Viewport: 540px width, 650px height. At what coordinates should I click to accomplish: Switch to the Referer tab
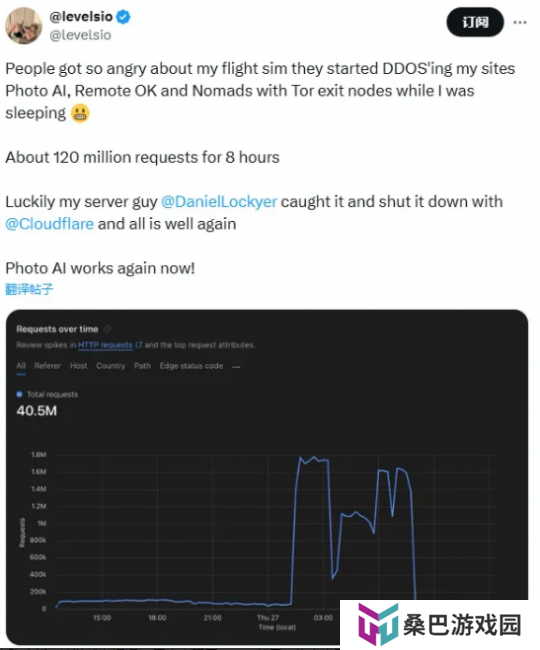tap(48, 366)
